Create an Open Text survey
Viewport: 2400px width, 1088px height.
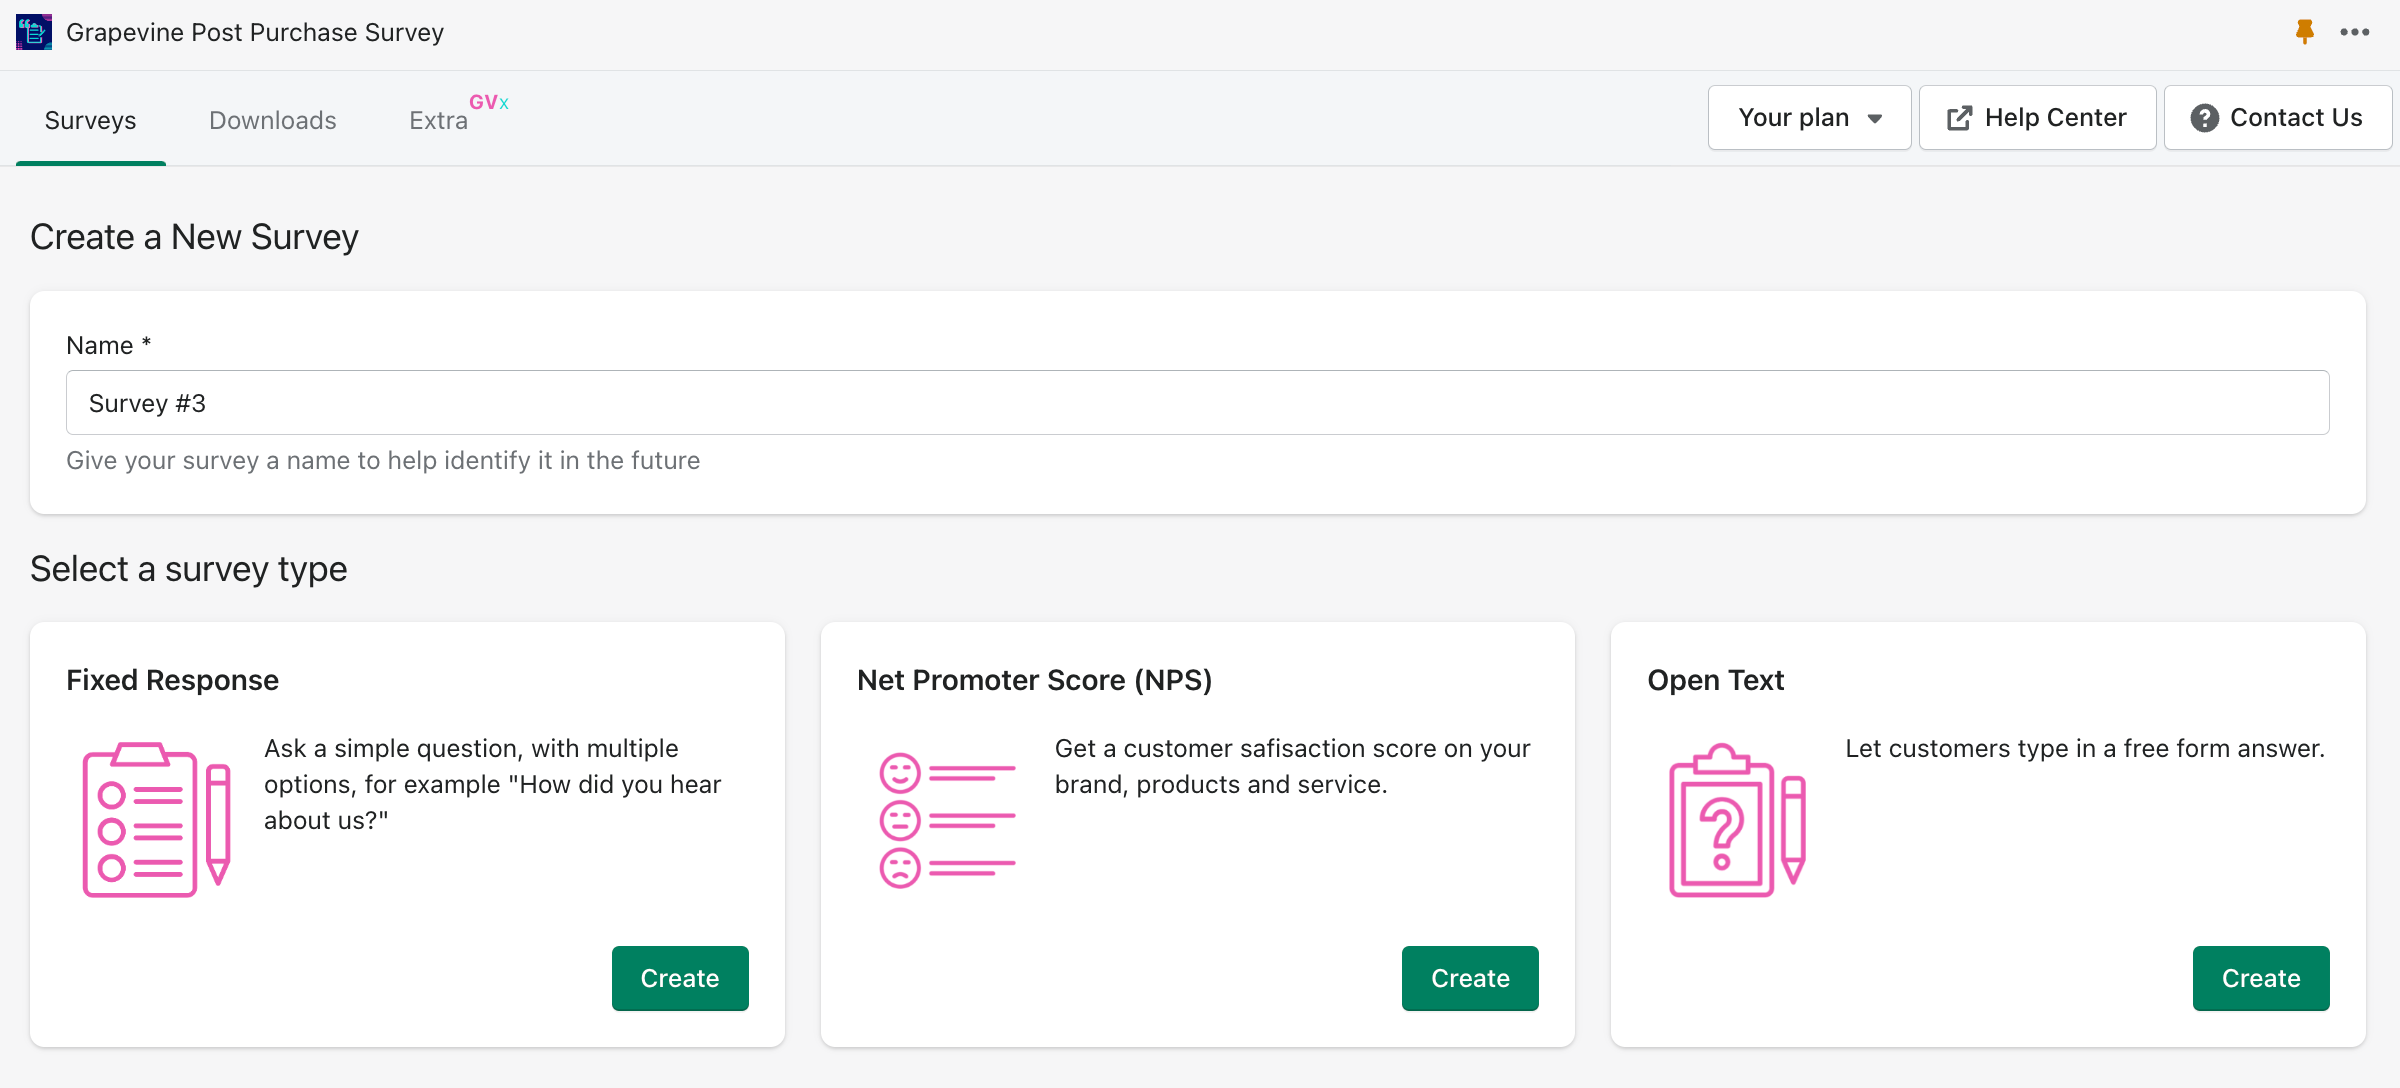pos(2261,978)
